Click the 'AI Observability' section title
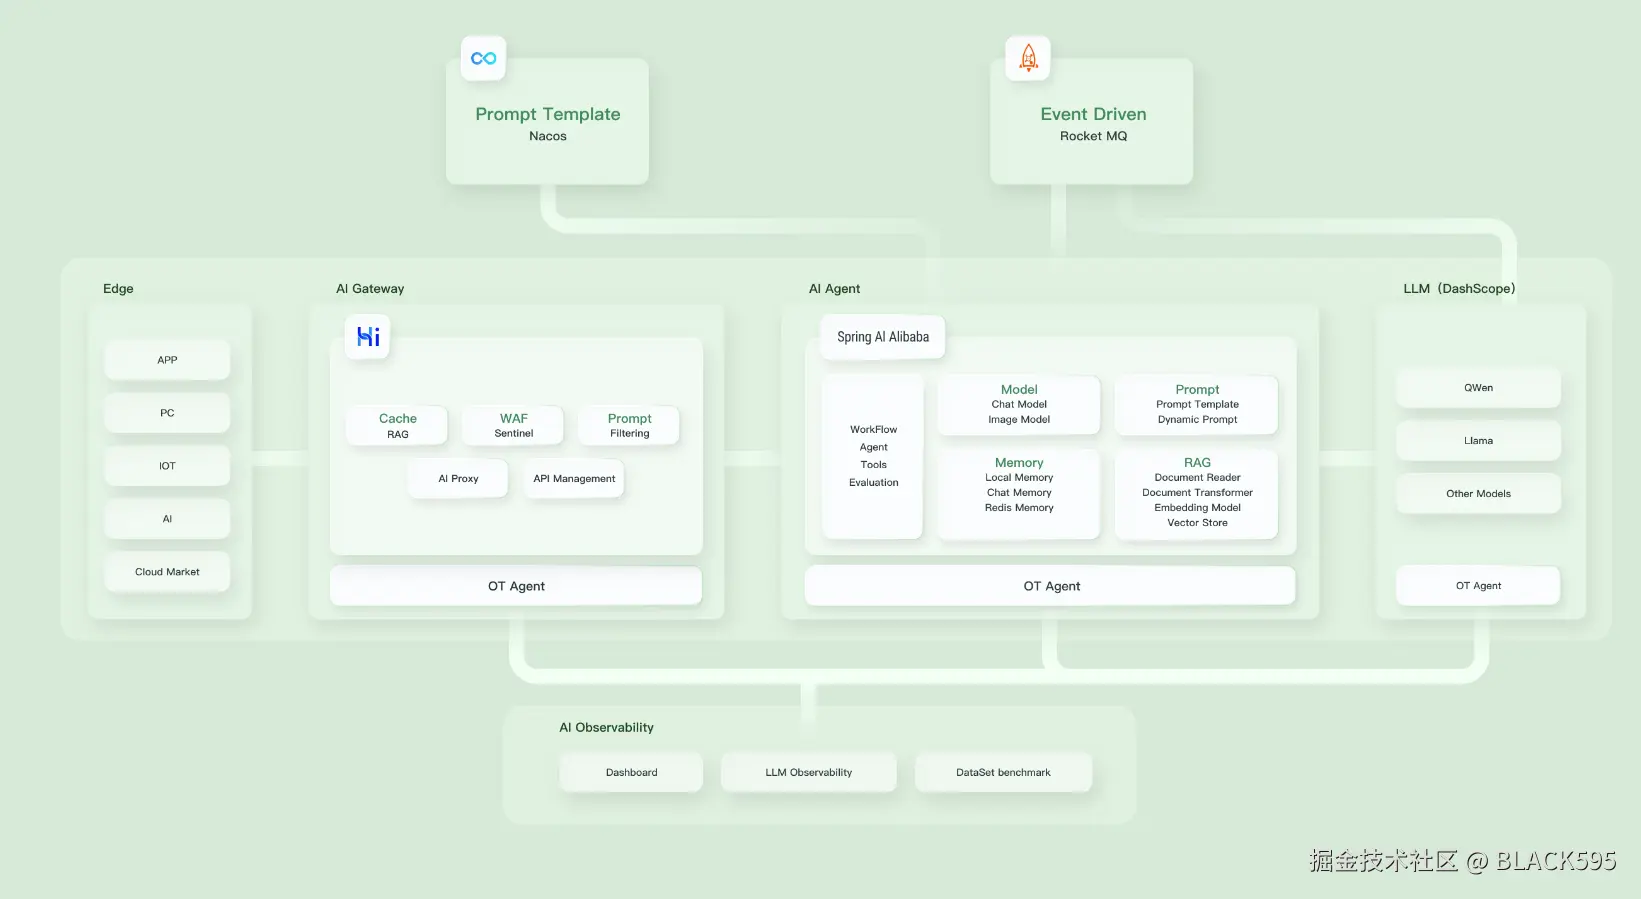This screenshot has height=899, width=1641. (606, 728)
